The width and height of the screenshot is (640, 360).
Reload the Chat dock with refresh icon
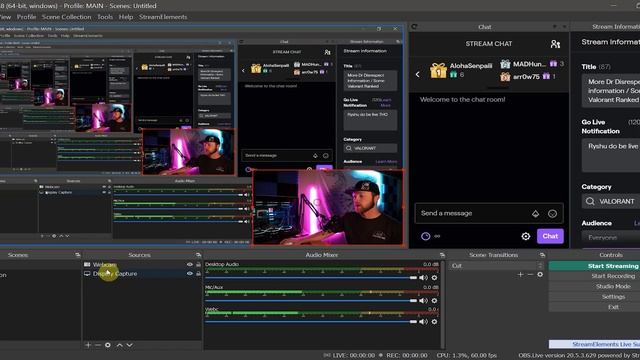[x=414, y=27]
